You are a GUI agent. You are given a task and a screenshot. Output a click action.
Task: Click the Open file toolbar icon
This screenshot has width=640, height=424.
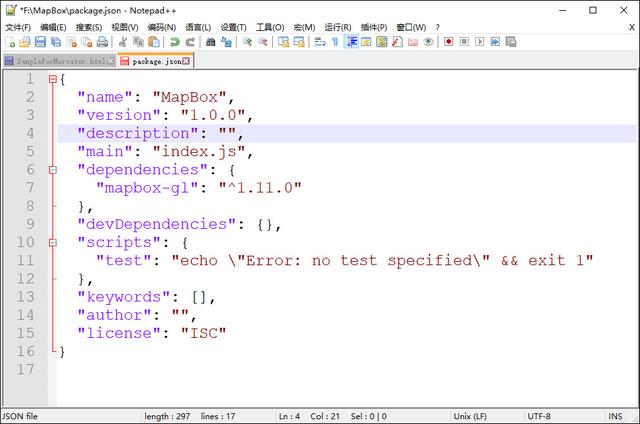pyautogui.click(x=25, y=42)
